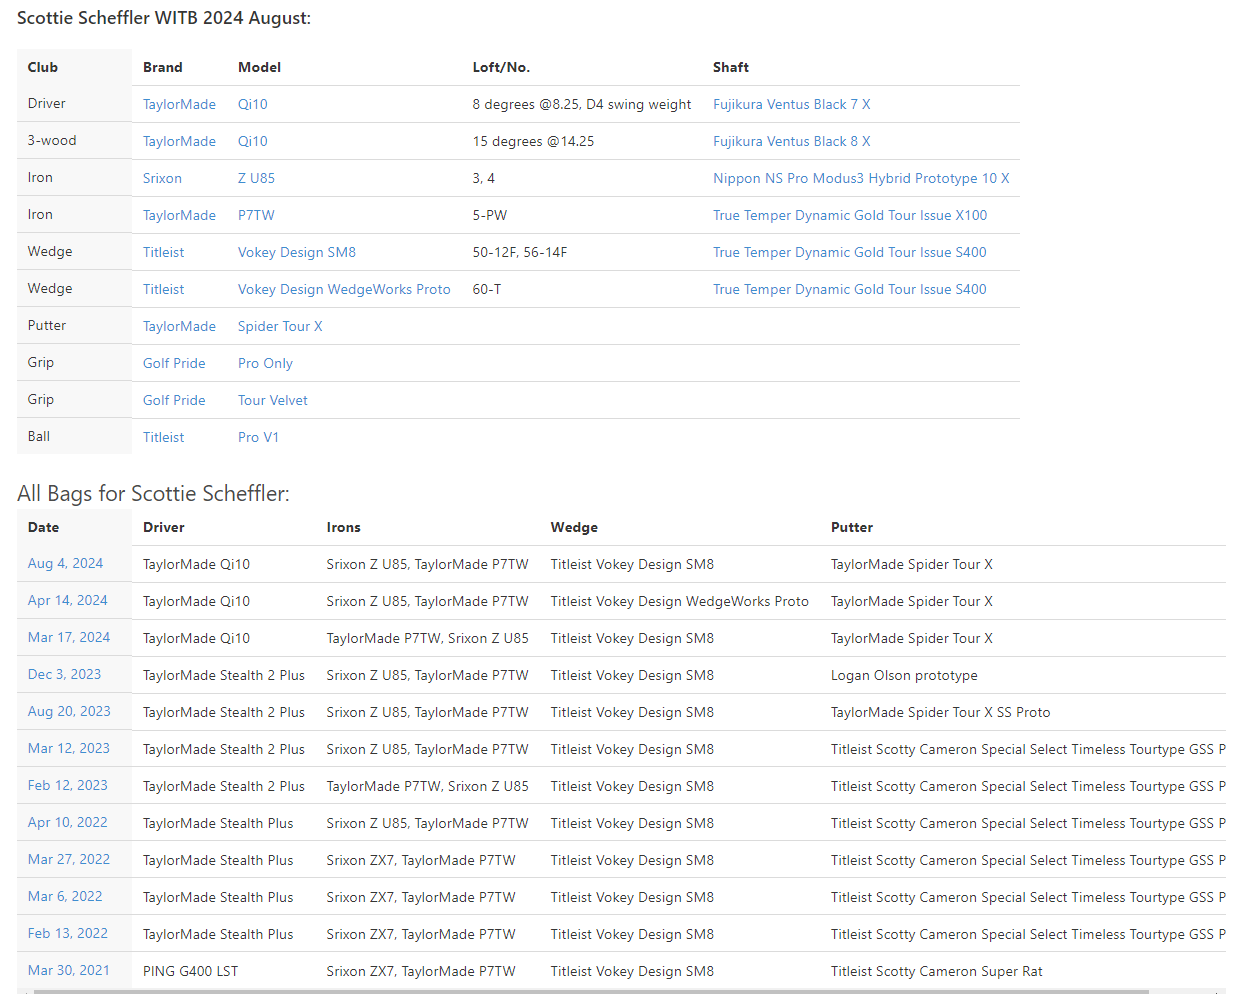
Task: Open the Feb 12, 2023 bag
Action: point(67,785)
